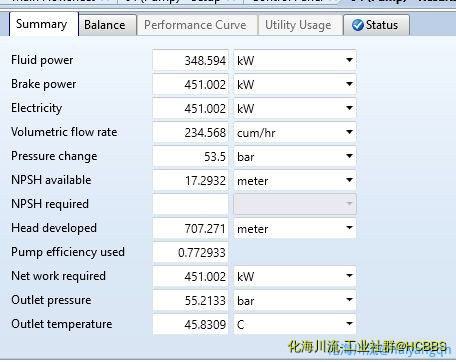Click the Electricity label
Image resolution: width=456 pixels, height=362 pixels.
[37, 108]
